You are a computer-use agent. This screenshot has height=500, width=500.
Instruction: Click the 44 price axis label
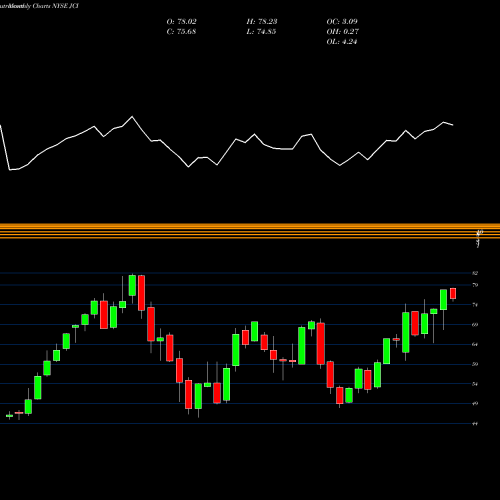tap(475, 424)
